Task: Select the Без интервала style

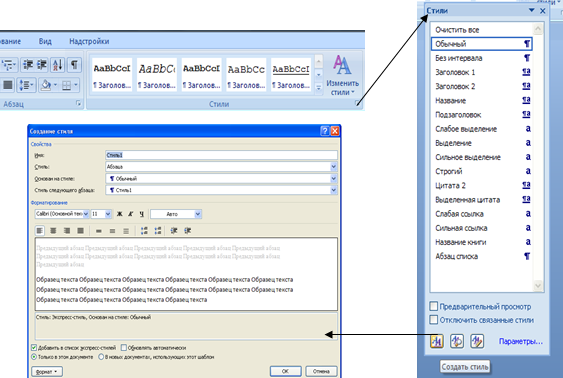Action: [481, 58]
